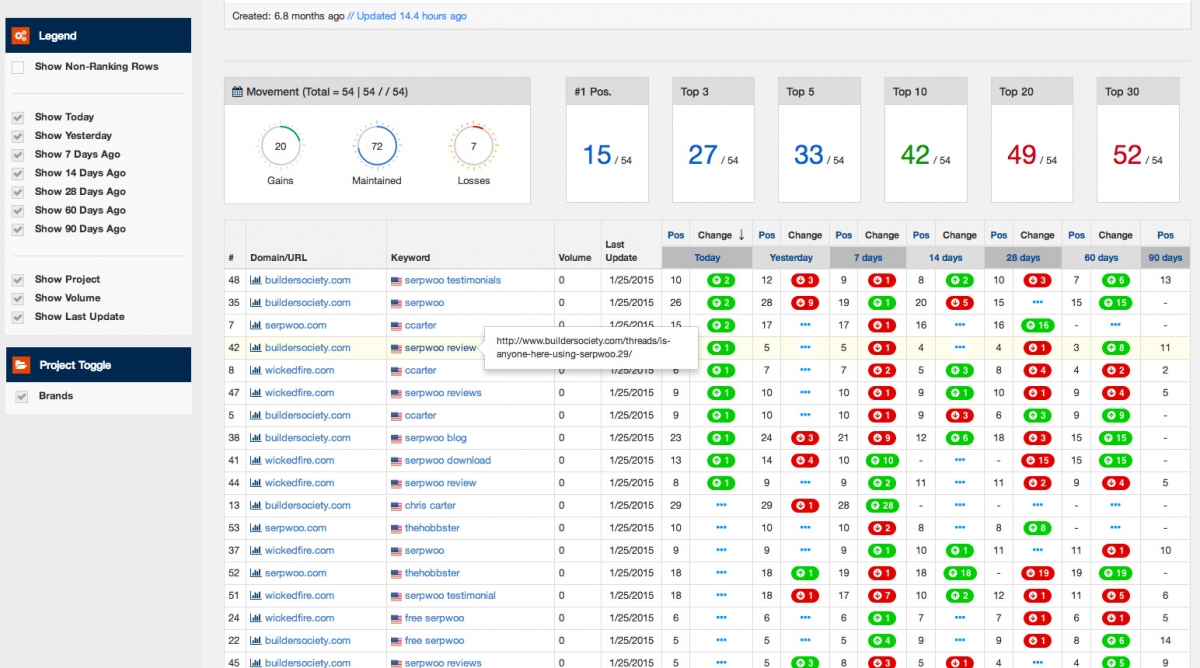Image resolution: width=1200 pixels, height=668 pixels.
Task: Uncheck the Show Yesterday option
Action: click(x=16, y=135)
